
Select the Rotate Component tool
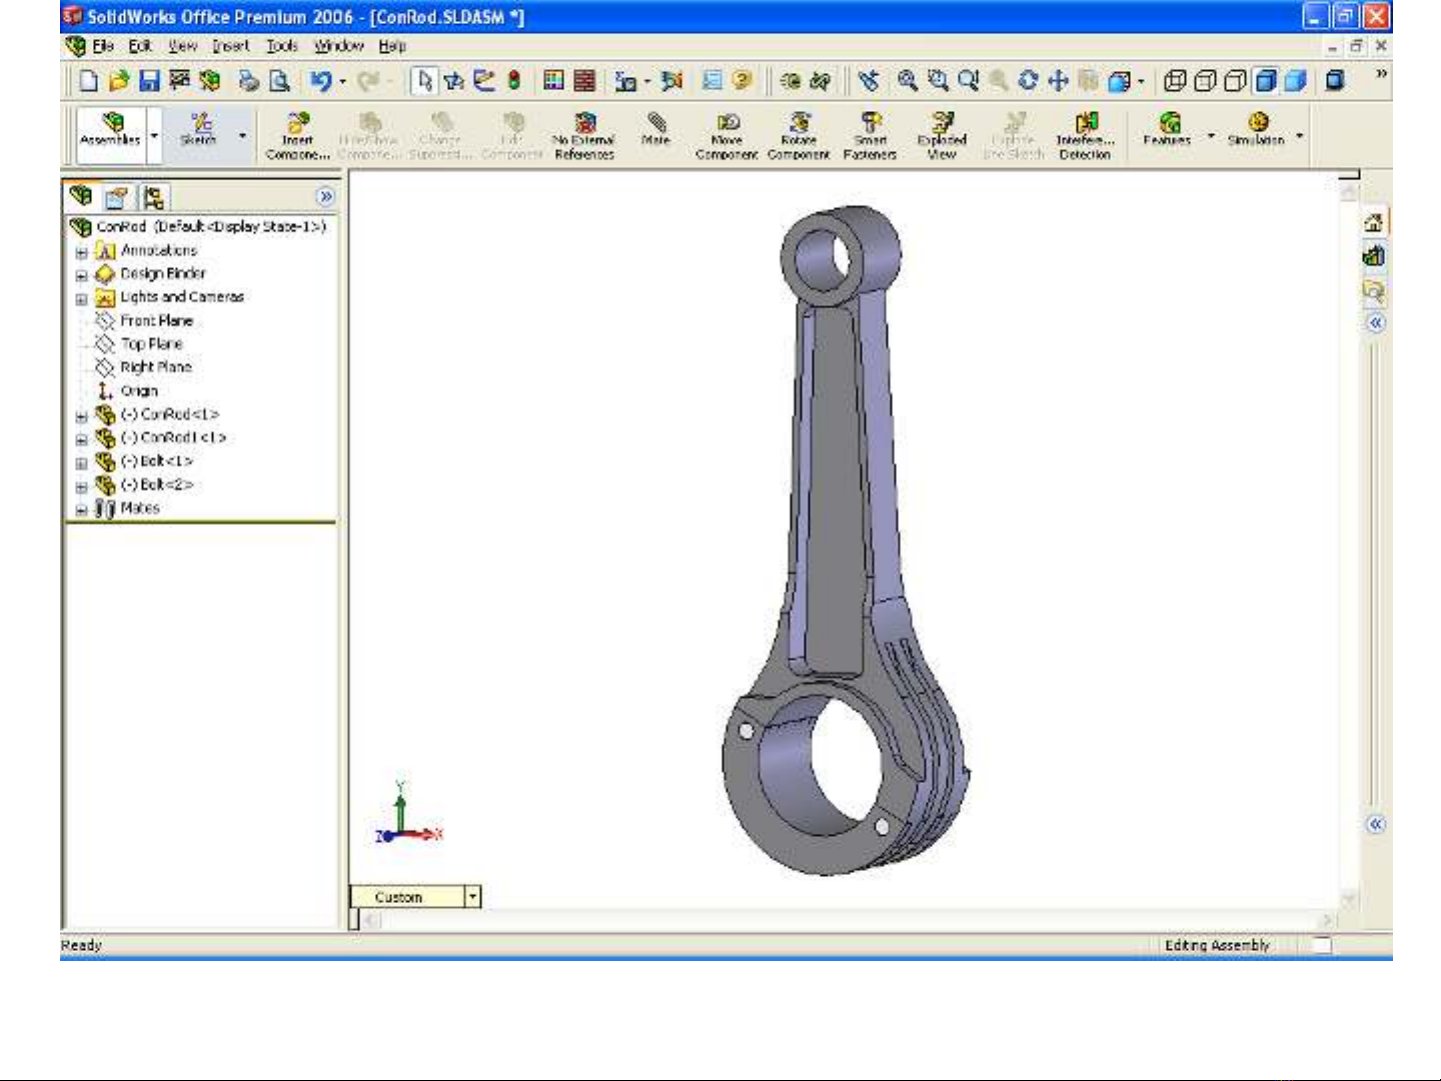click(x=798, y=135)
